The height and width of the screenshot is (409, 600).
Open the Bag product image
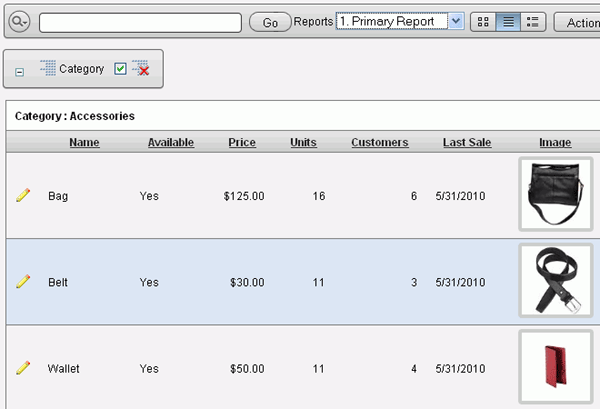(556, 195)
